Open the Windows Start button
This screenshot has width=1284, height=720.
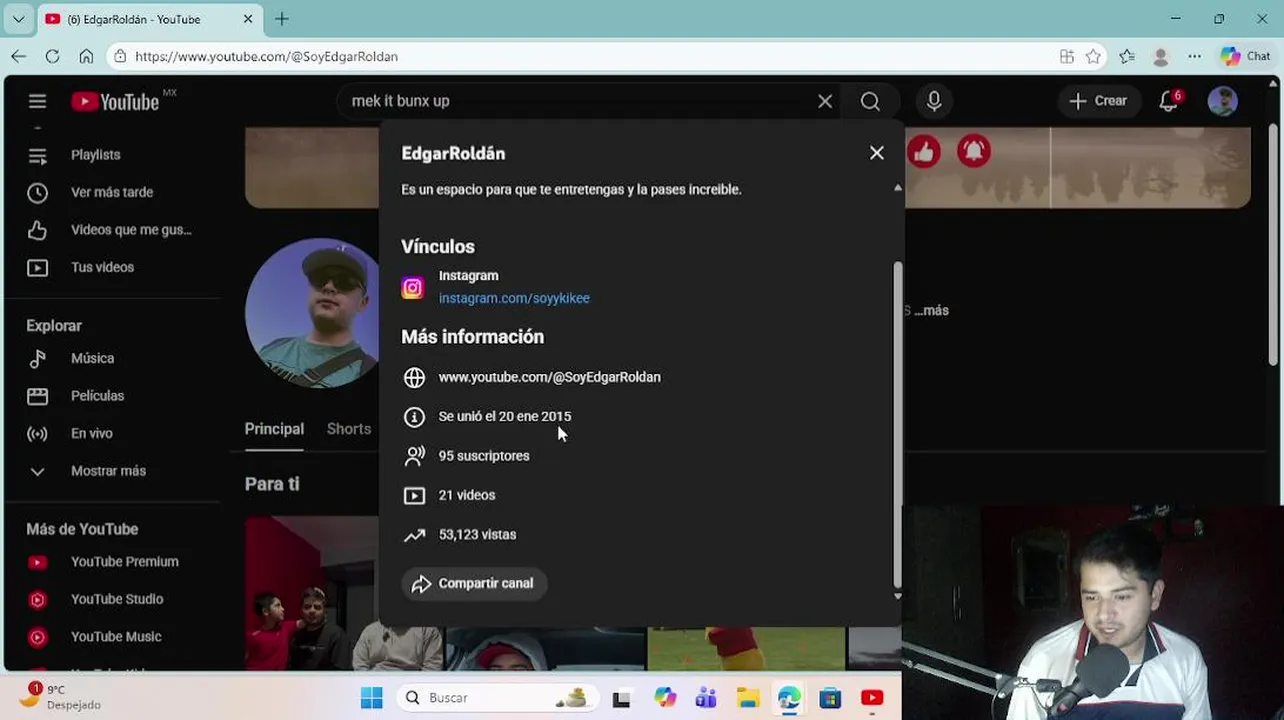tap(372, 698)
